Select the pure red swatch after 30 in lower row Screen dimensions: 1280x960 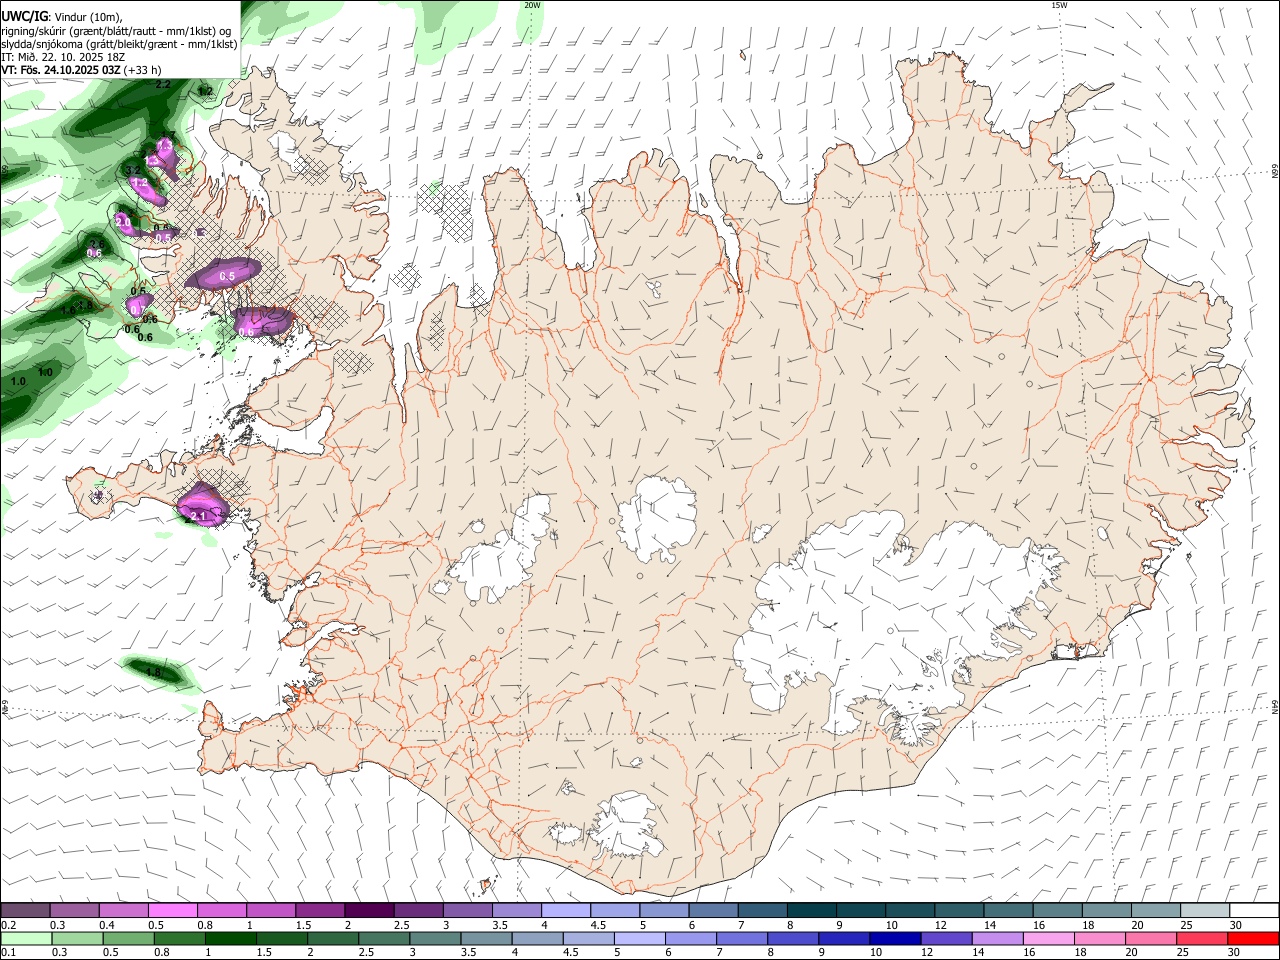[x=1254, y=938]
